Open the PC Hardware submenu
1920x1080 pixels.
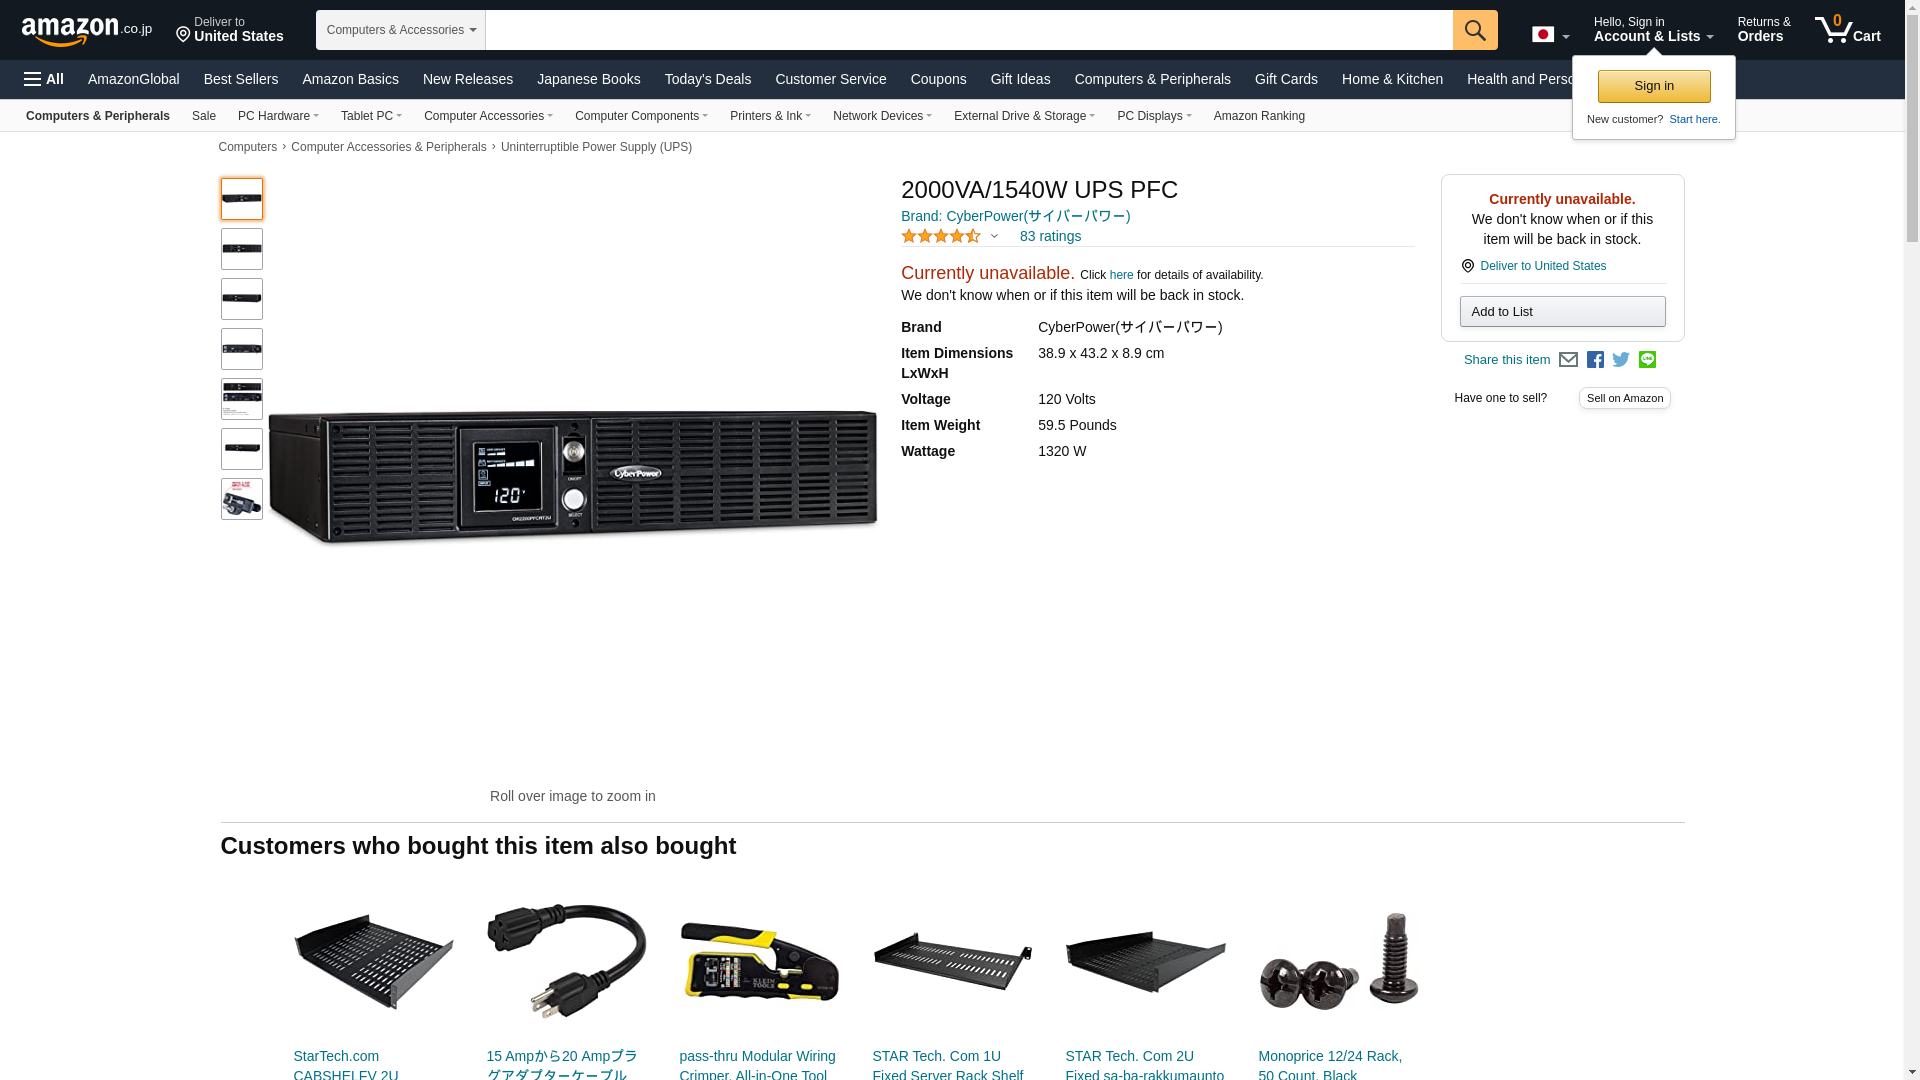tap(278, 116)
